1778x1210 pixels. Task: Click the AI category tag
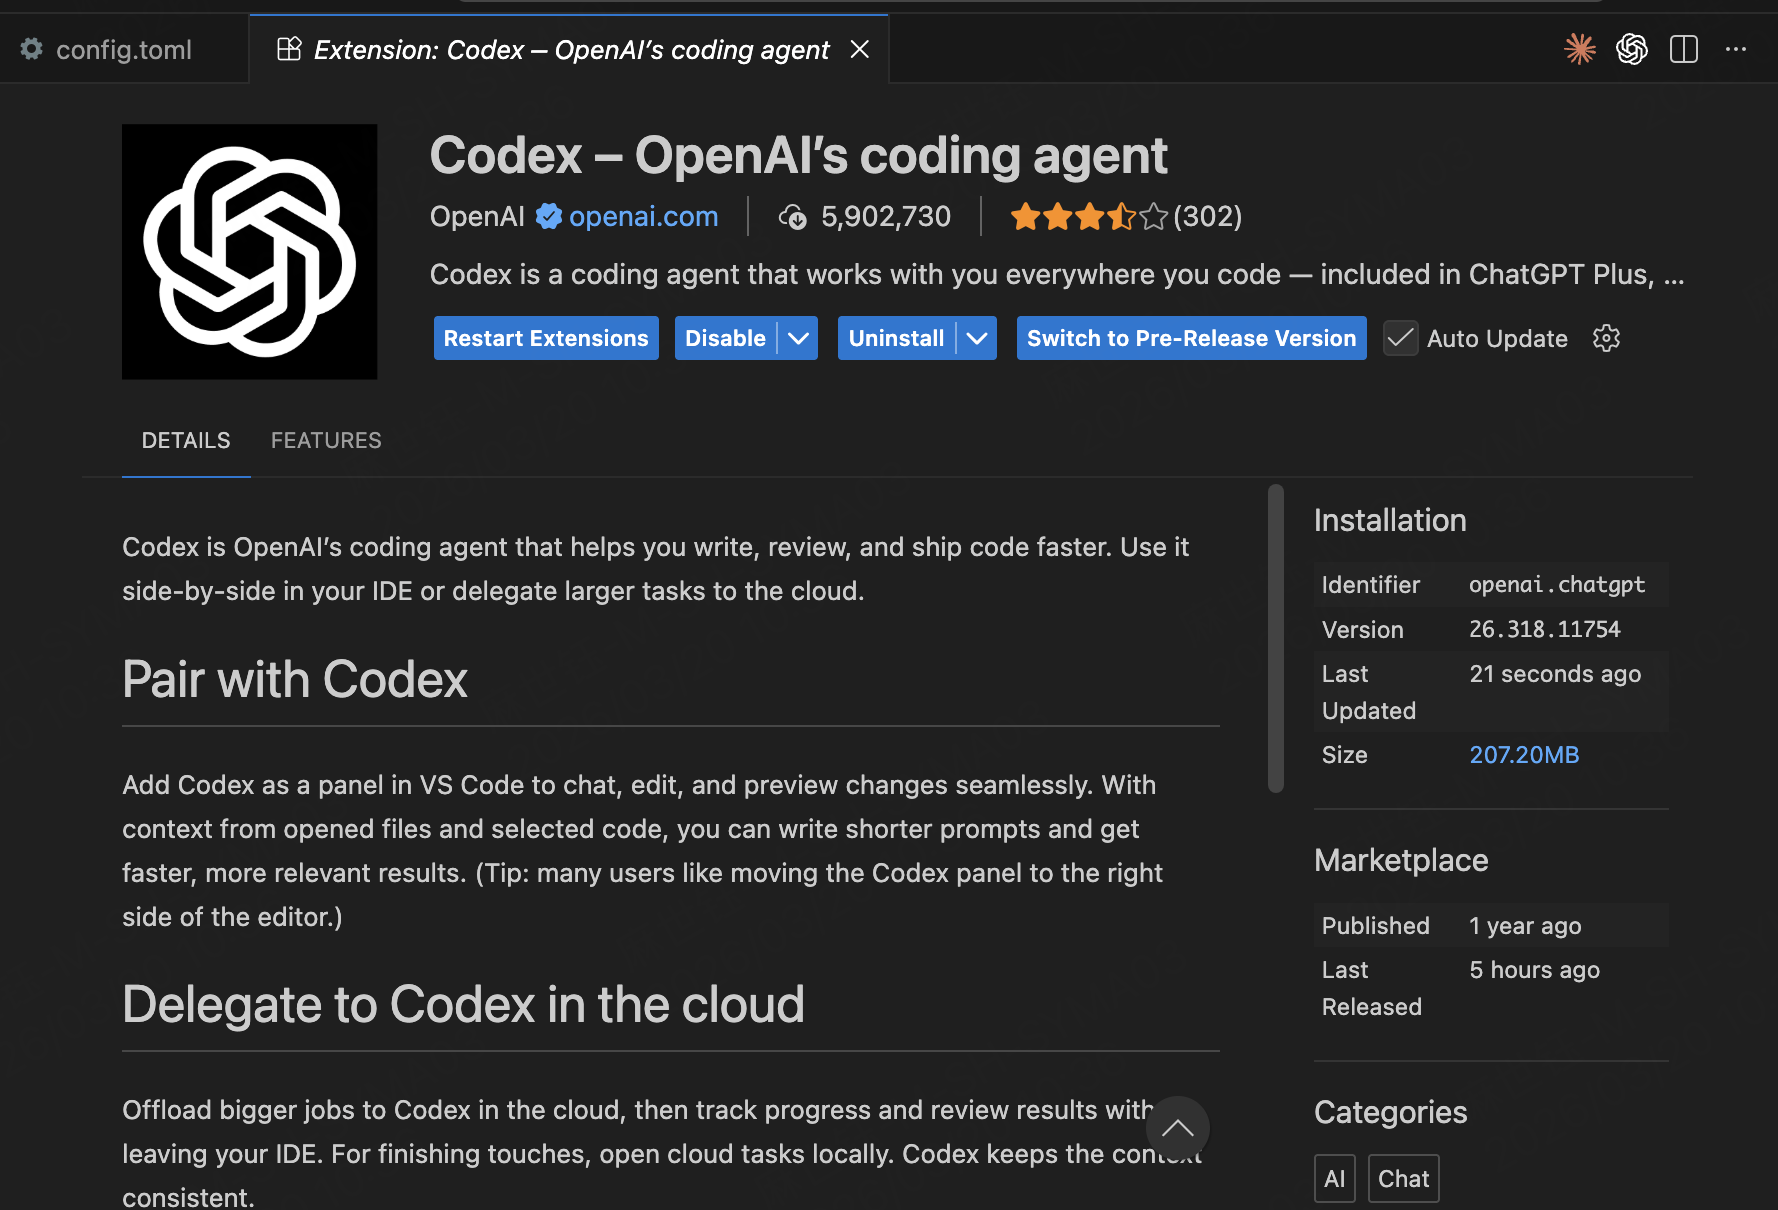pyautogui.click(x=1334, y=1179)
